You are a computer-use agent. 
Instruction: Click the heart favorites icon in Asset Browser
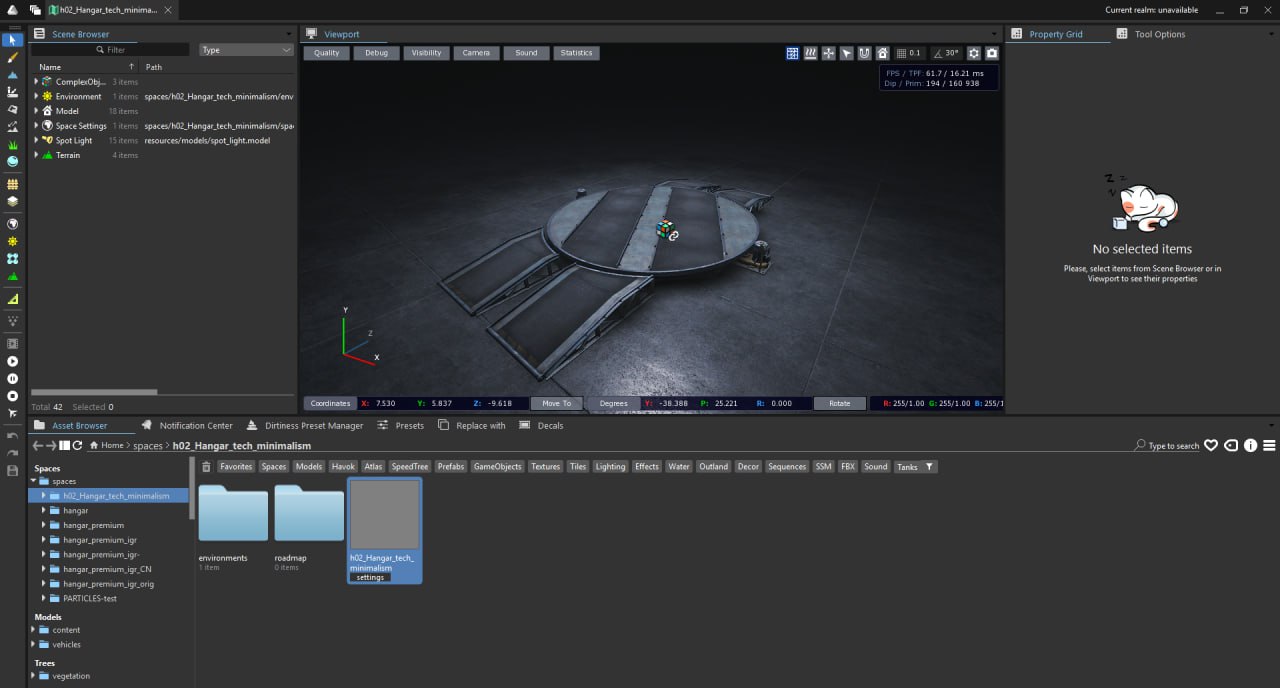(x=1211, y=446)
